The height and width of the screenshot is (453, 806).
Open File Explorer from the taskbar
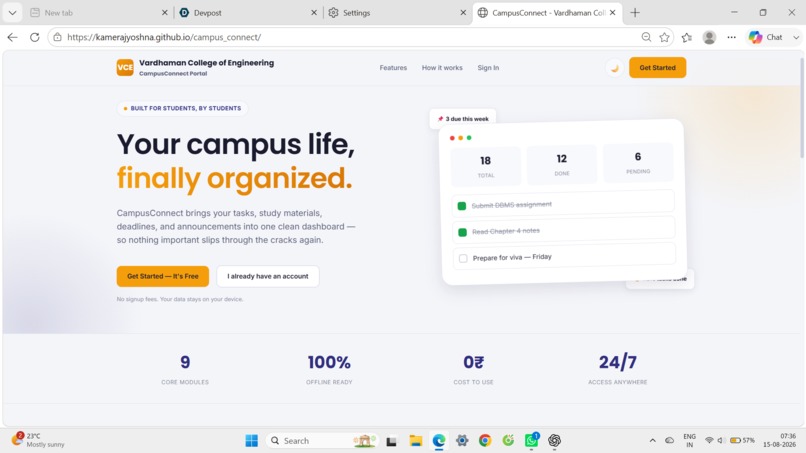click(415, 441)
